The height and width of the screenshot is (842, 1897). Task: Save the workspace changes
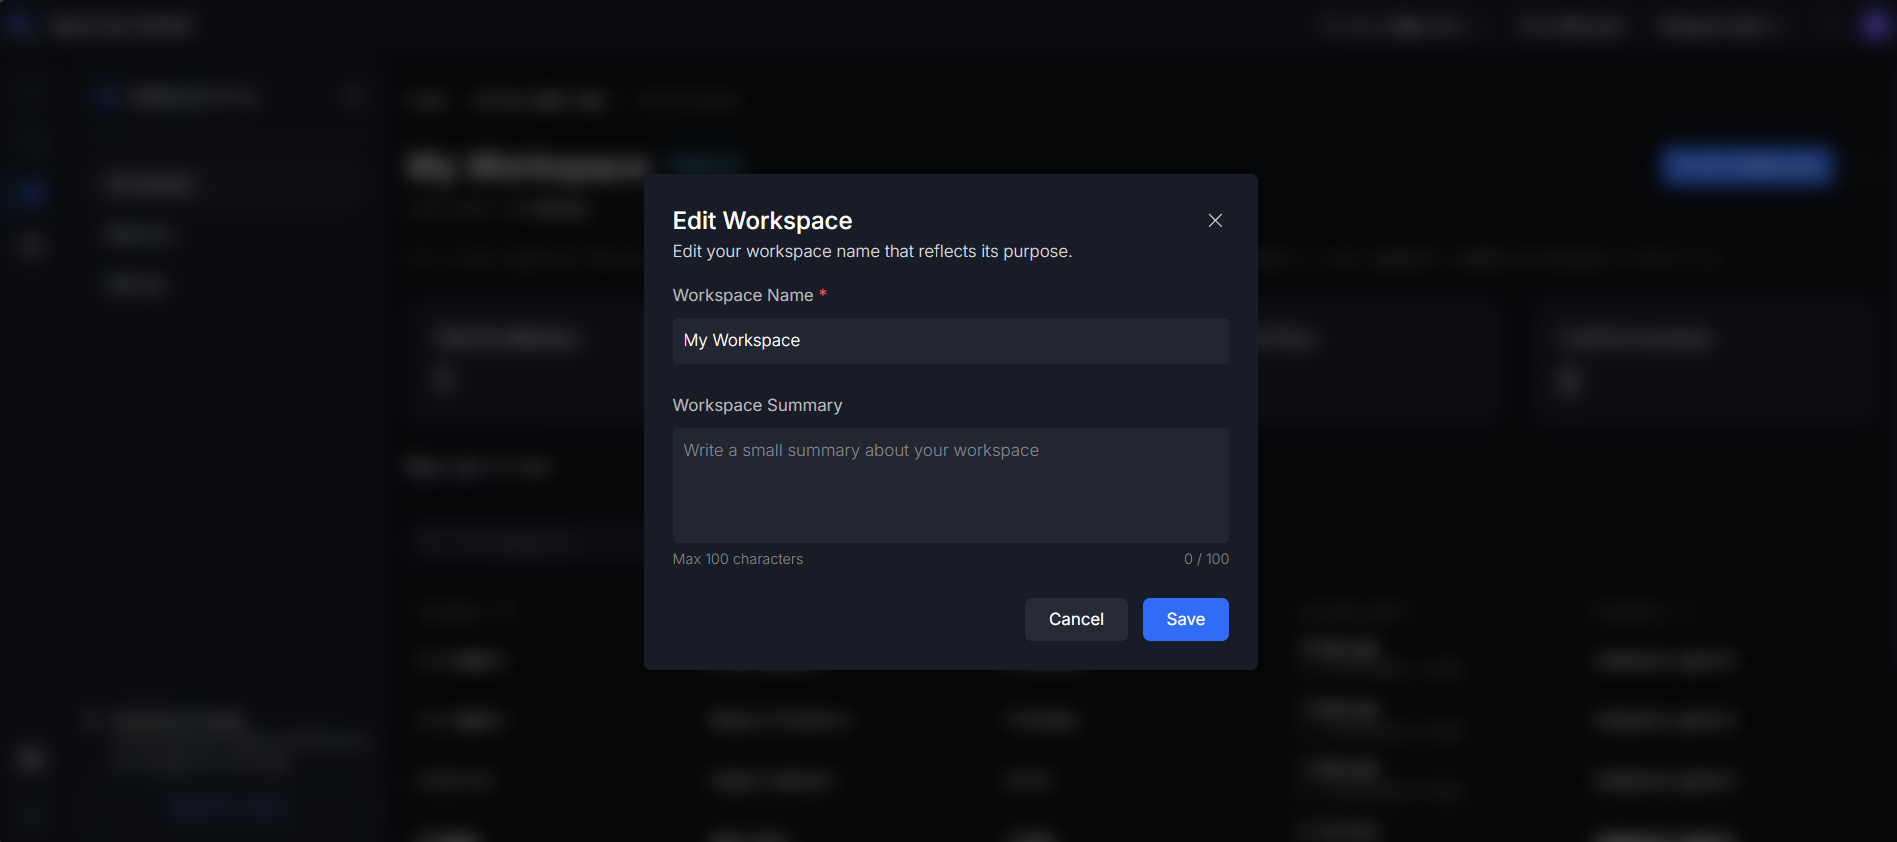pyautogui.click(x=1185, y=619)
